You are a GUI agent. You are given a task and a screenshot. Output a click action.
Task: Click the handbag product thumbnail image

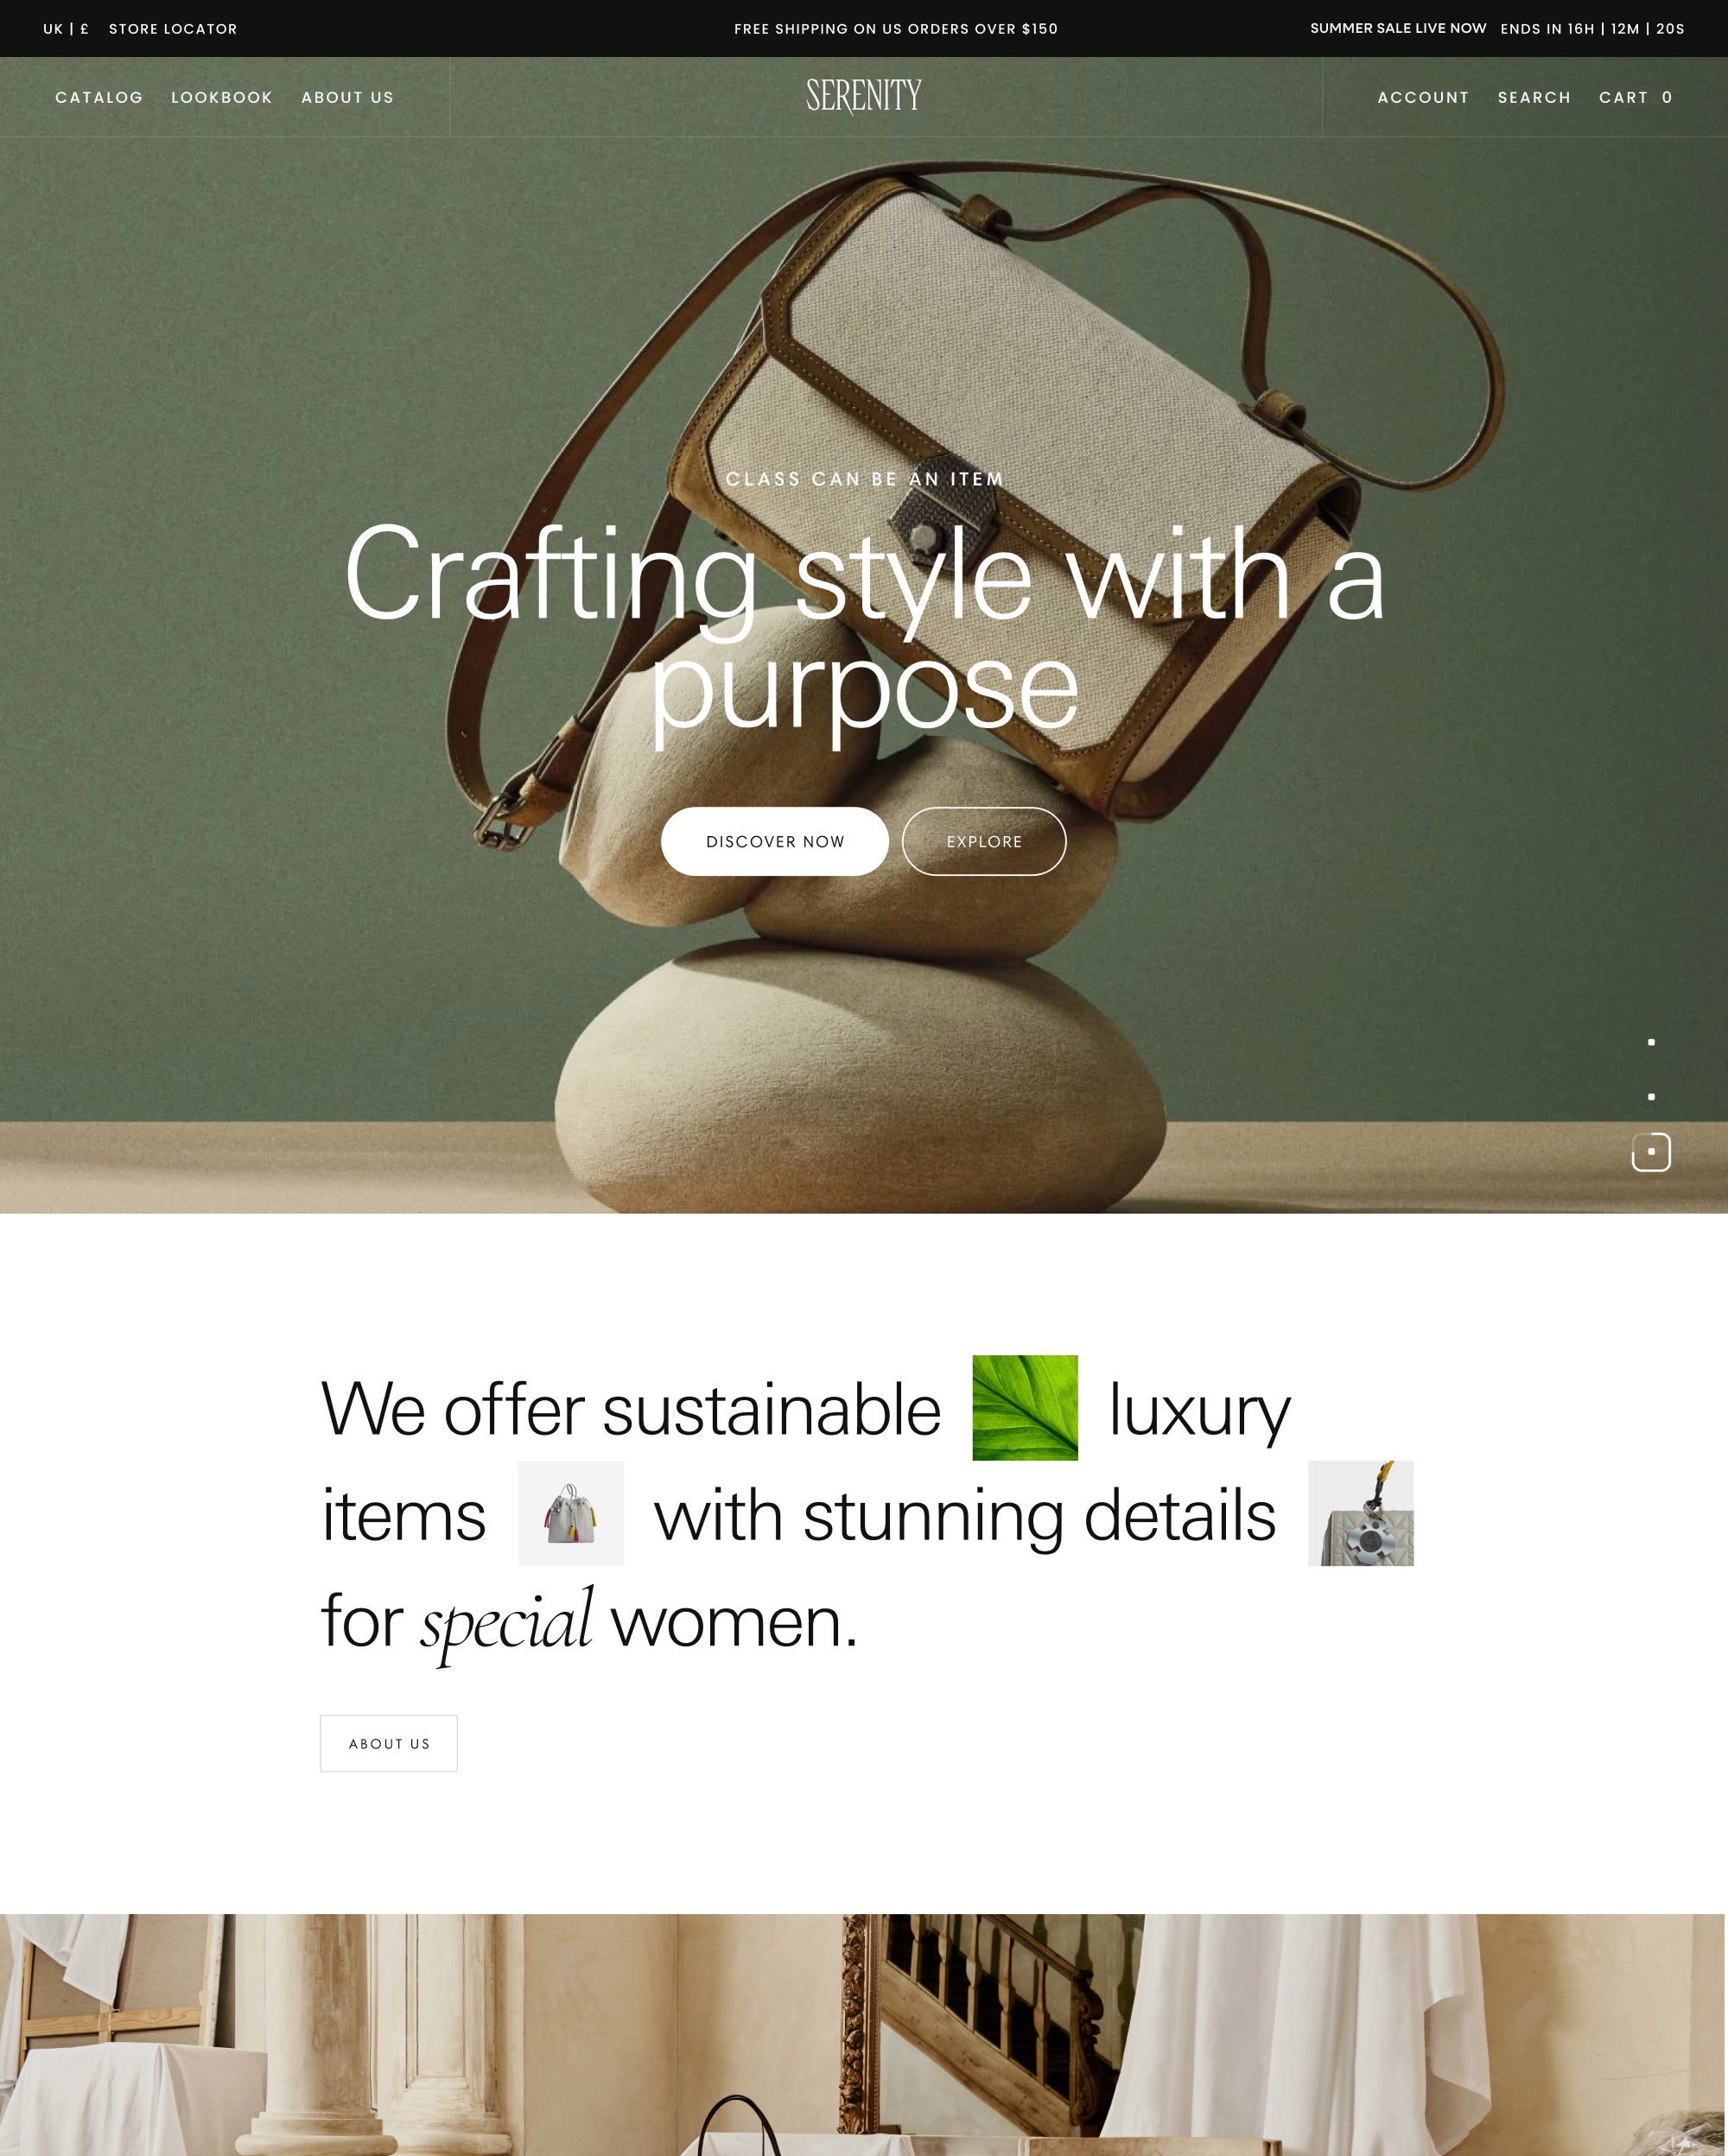(x=568, y=1512)
